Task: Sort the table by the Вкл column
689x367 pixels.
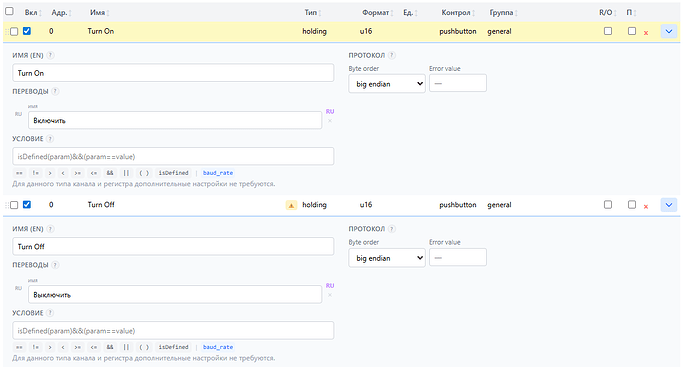Action: tap(33, 13)
